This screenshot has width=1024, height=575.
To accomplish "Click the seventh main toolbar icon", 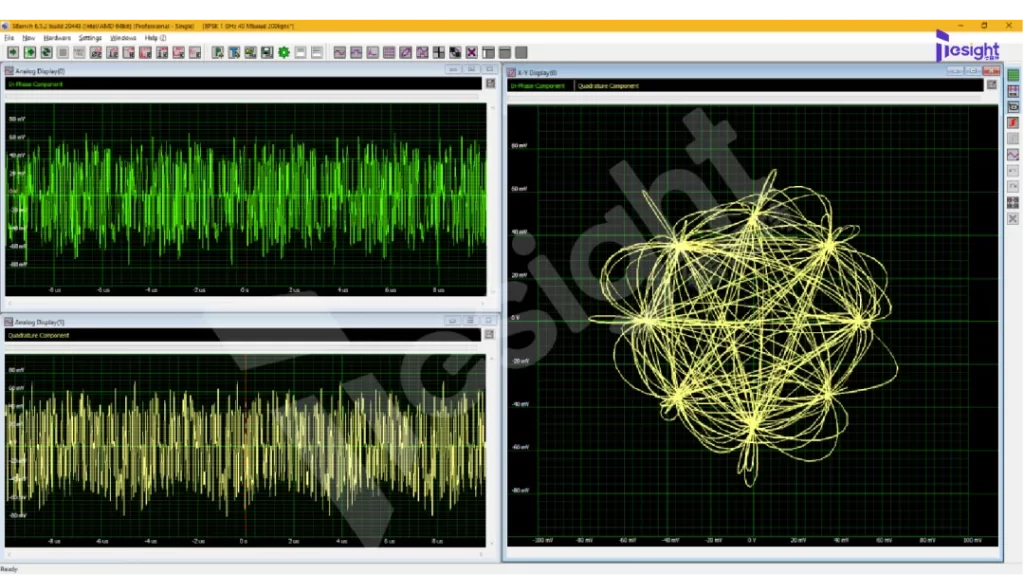I will [x=112, y=52].
